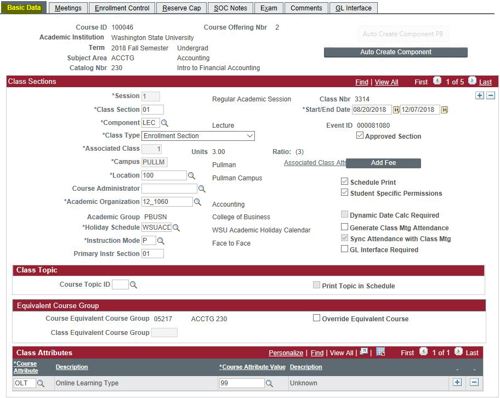Click the Start Date field 08/20/2018
Viewport: 500px width, 398px height.
point(372,110)
